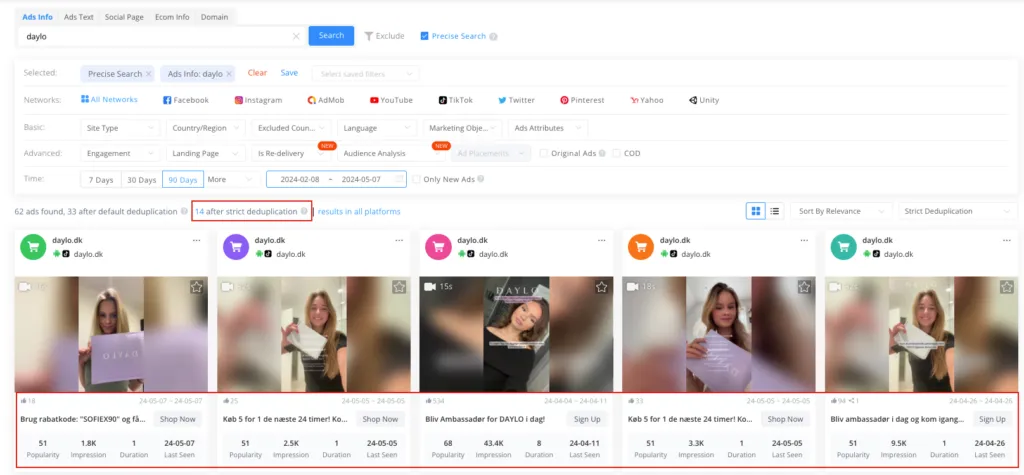Remove the Precise Search filter tag
Viewport: 1024px width, 475px height.
click(x=149, y=74)
